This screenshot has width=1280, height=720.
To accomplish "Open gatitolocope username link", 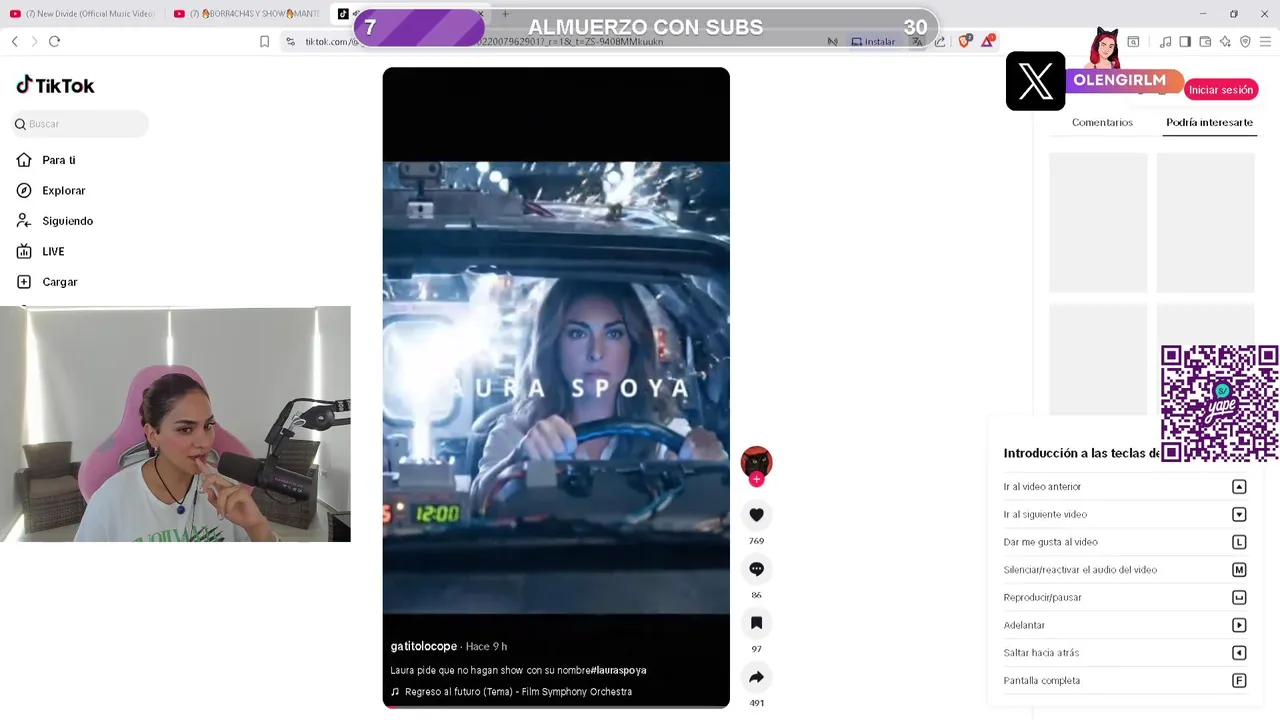I will (423, 646).
